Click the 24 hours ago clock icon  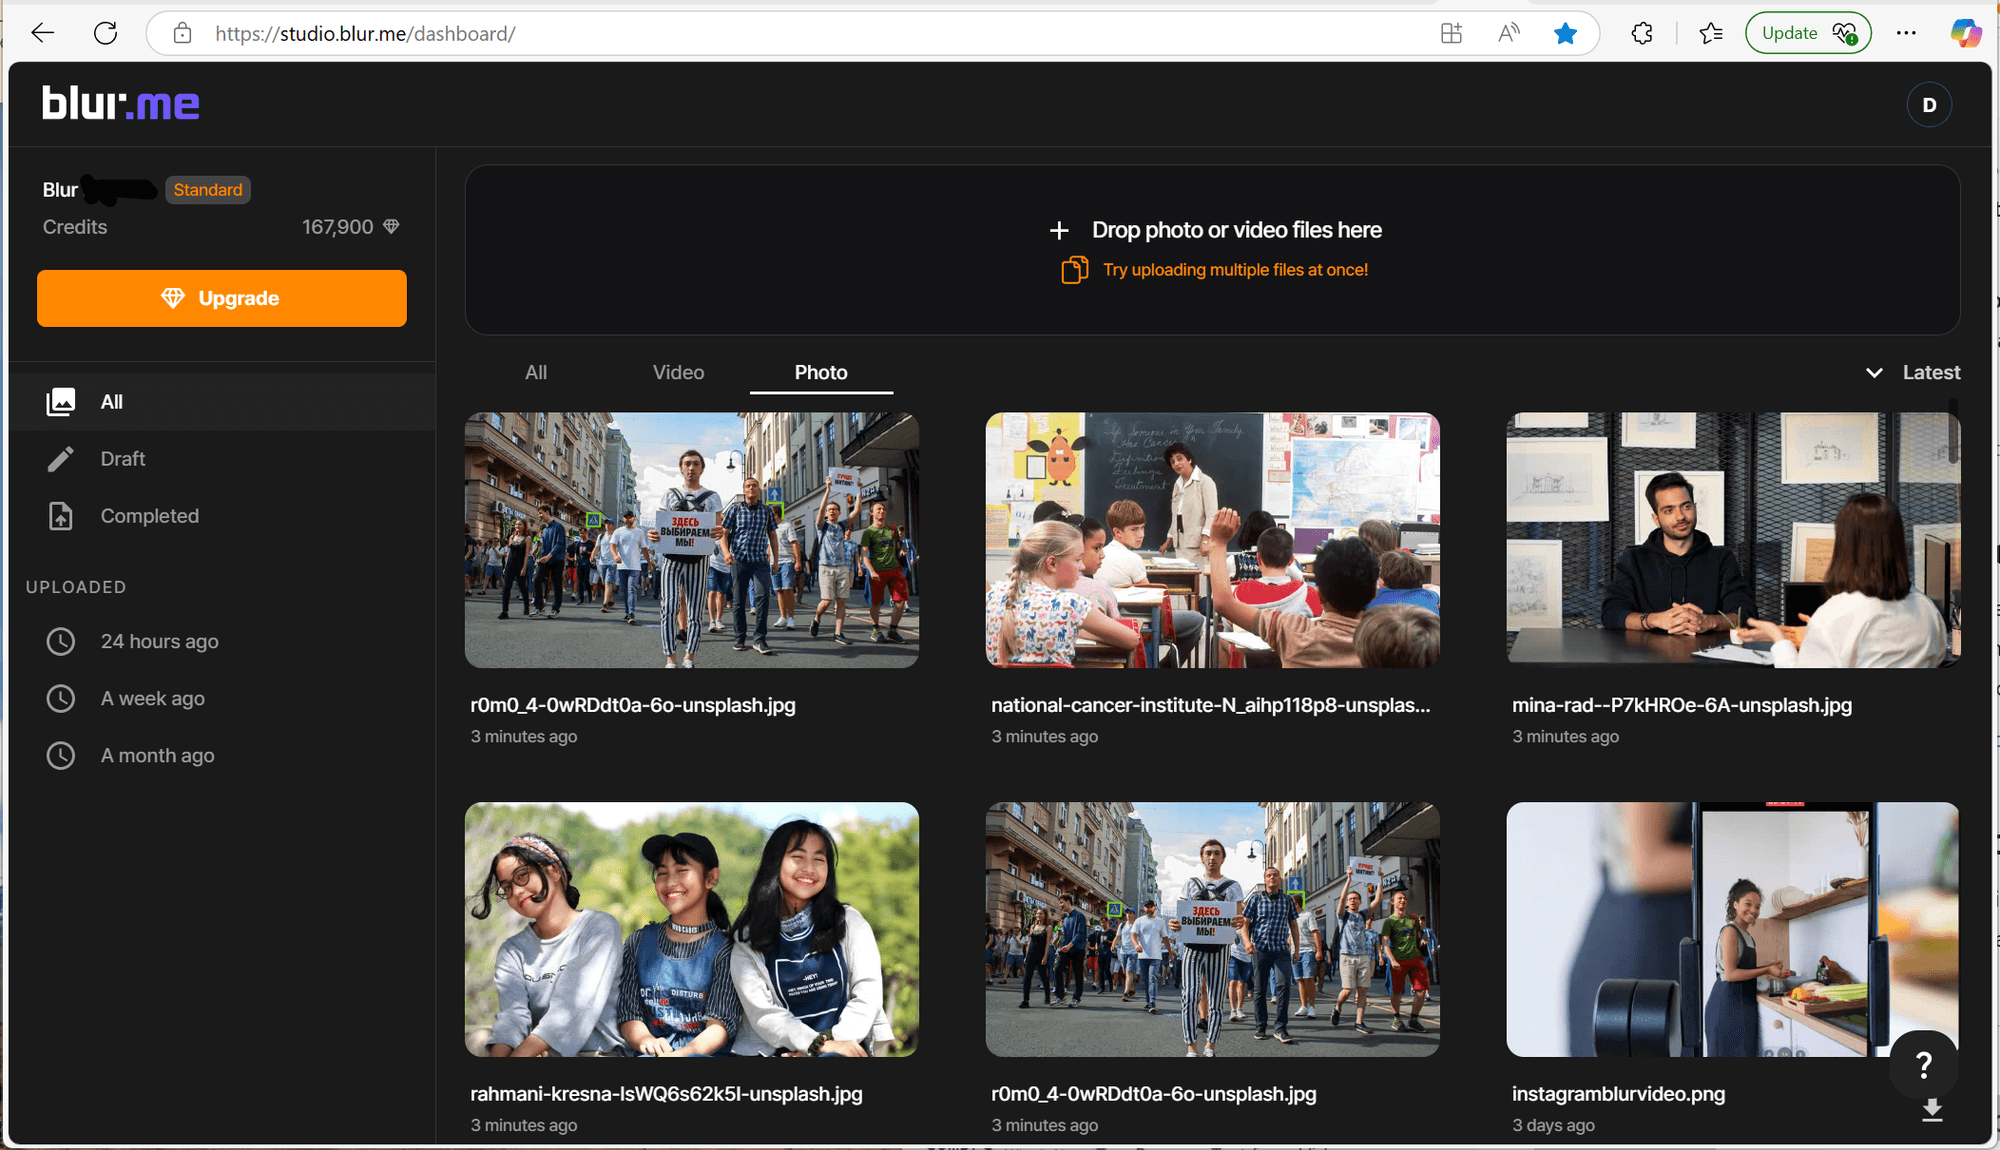tap(61, 641)
